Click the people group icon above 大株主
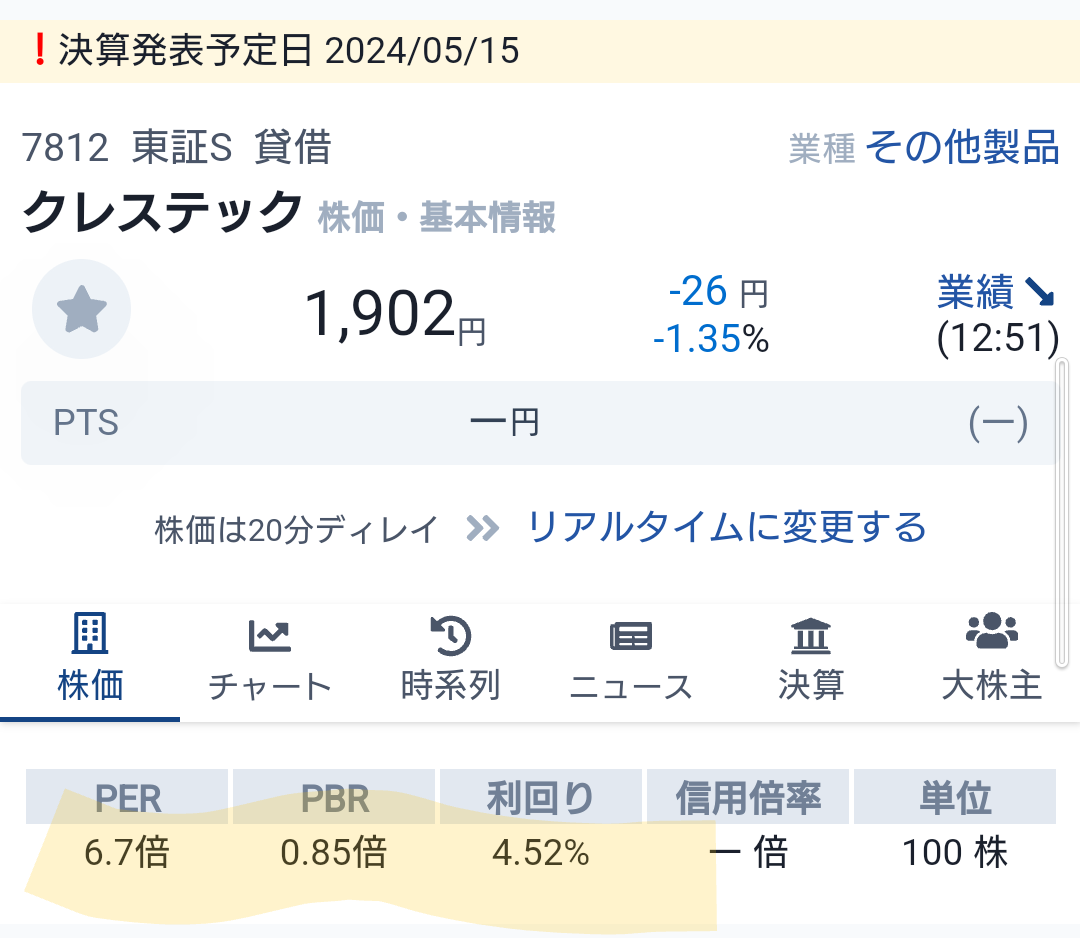This screenshot has width=1080, height=938. 992,630
